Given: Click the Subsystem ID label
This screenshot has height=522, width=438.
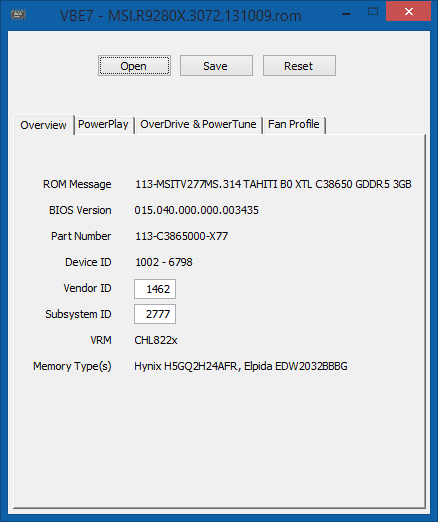Looking at the screenshot, I should point(78,314).
